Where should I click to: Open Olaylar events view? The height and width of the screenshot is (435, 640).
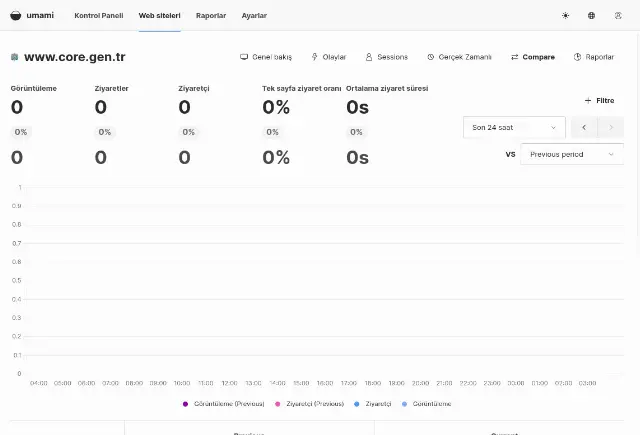pyautogui.click(x=329, y=57)
